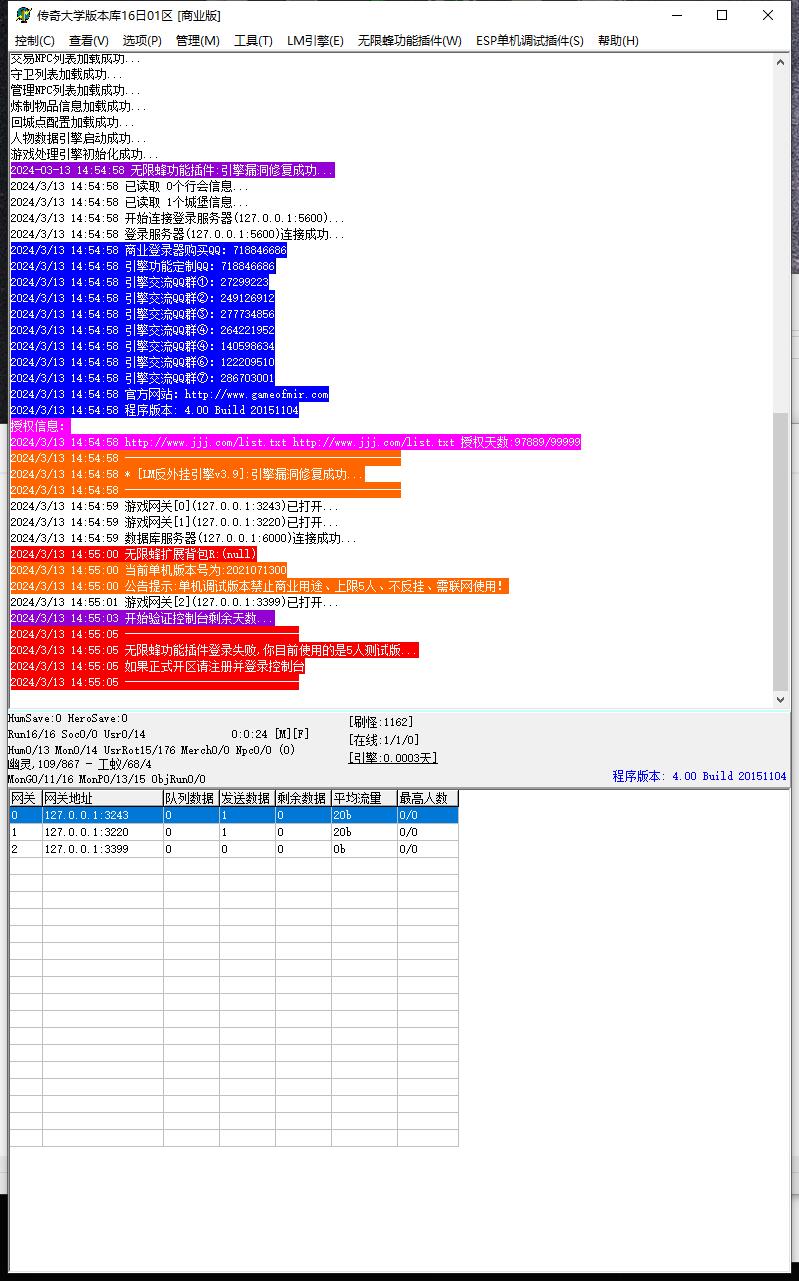Screen dimensions: 799x1281
Task: Click the 在线:1/1/0 status label
Action: [x=384, y=740]
